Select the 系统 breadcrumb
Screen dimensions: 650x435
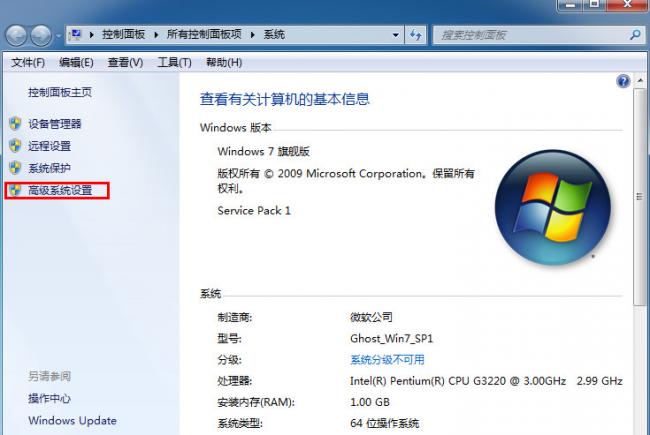click(x=274, y=34)
